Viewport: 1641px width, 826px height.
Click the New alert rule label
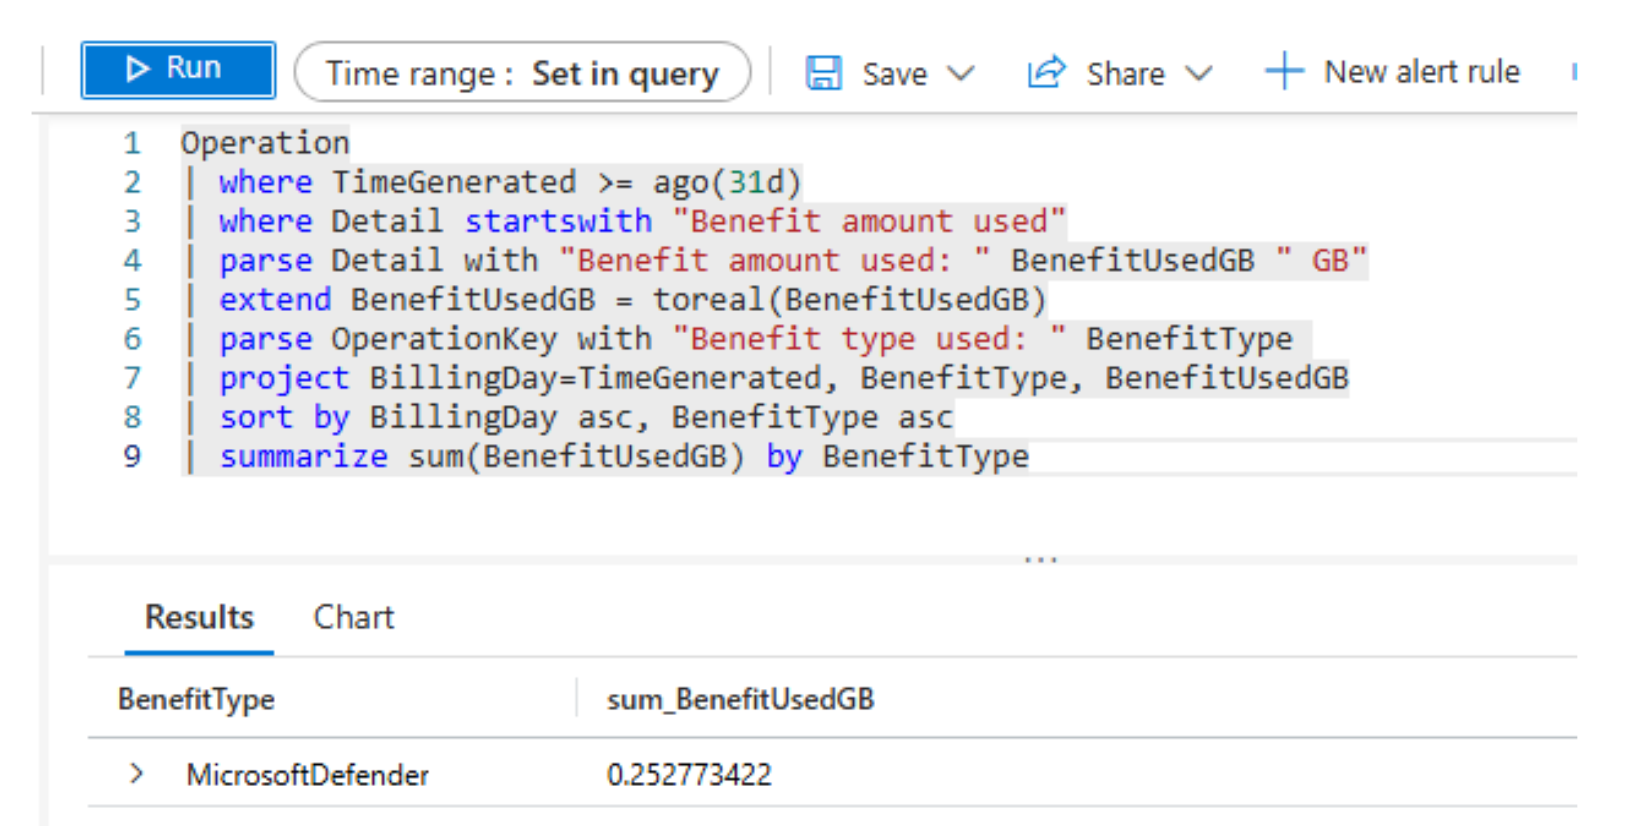(1421, 72)
